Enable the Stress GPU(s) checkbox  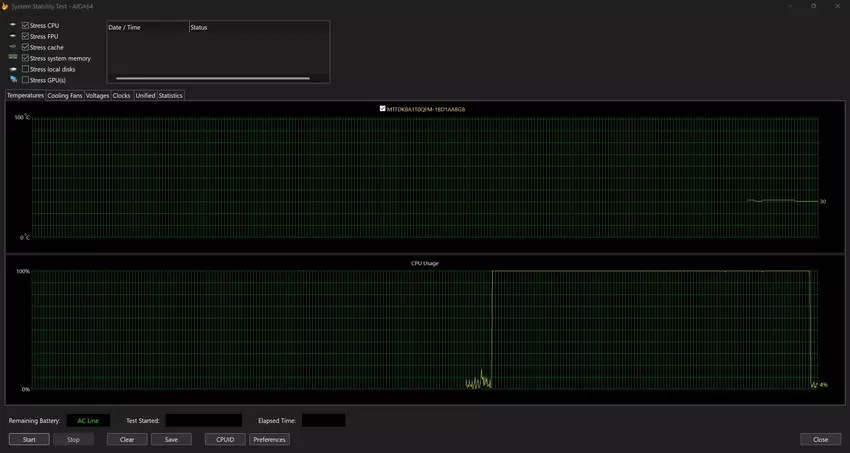tap(25, 80)
